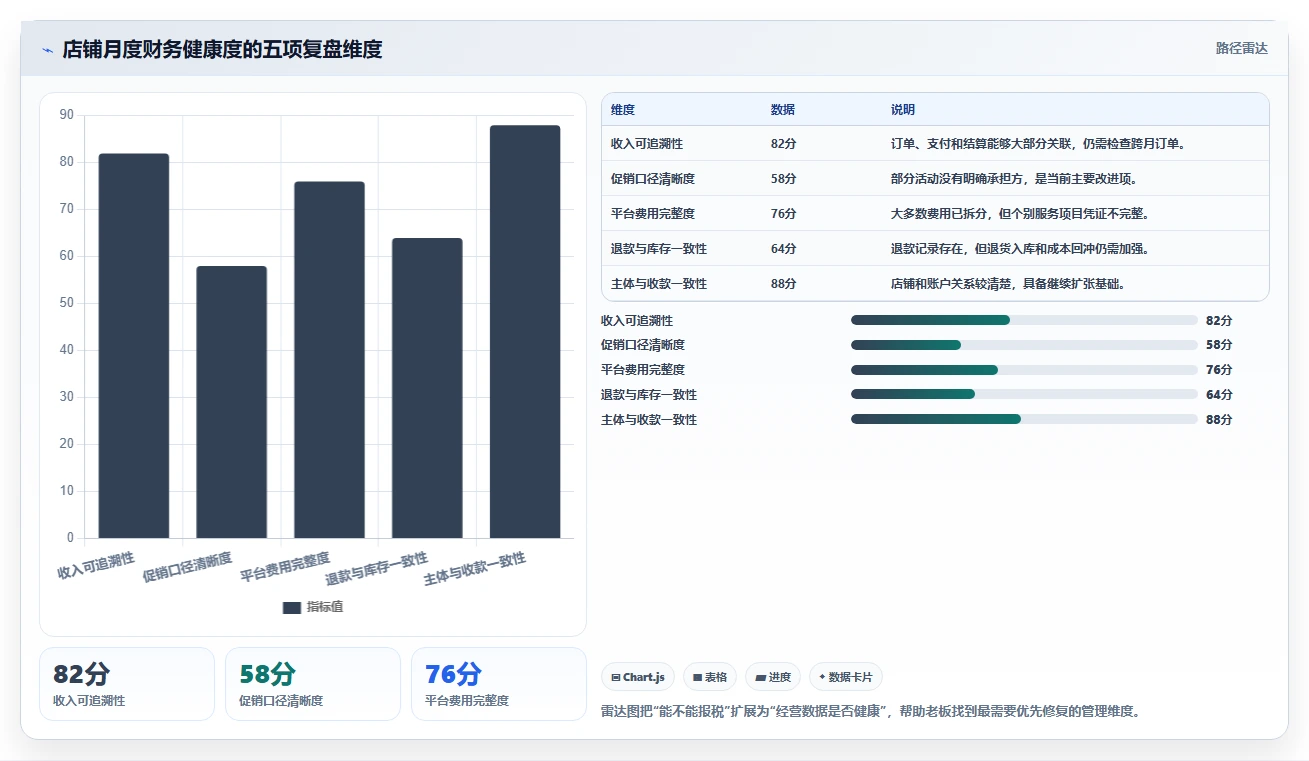Screen dimensions: 1309x761
Task: Click the 平台费用完整度 x-axis label
Action: click(285, 566)
